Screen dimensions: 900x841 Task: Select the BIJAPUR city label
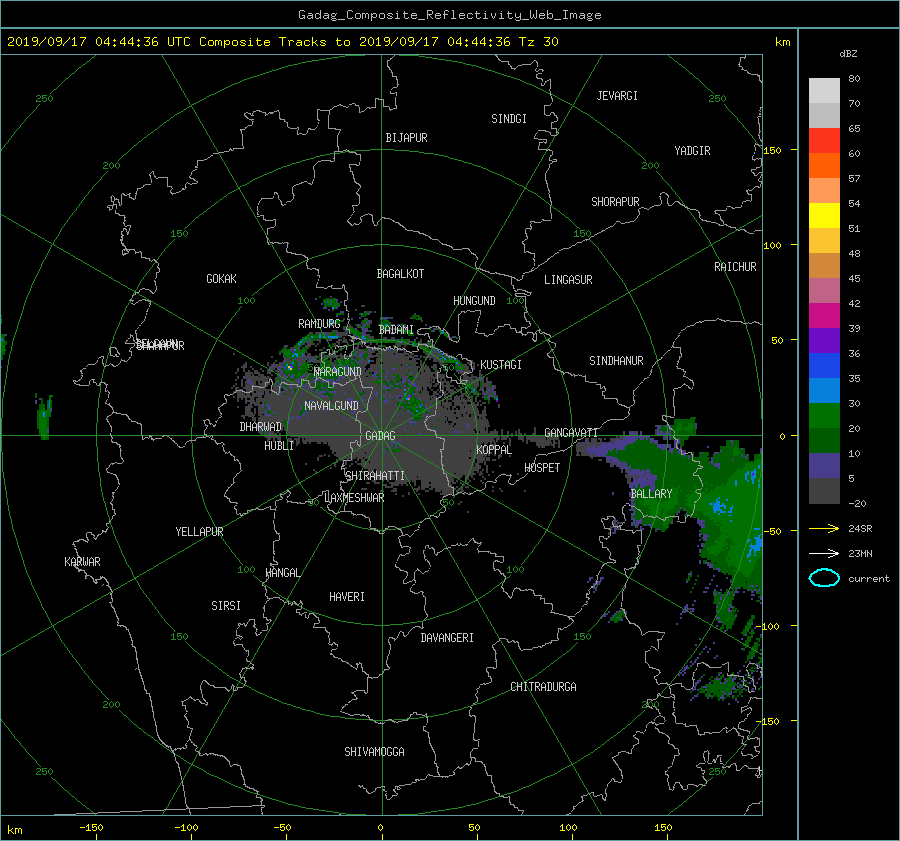[406, 138]
